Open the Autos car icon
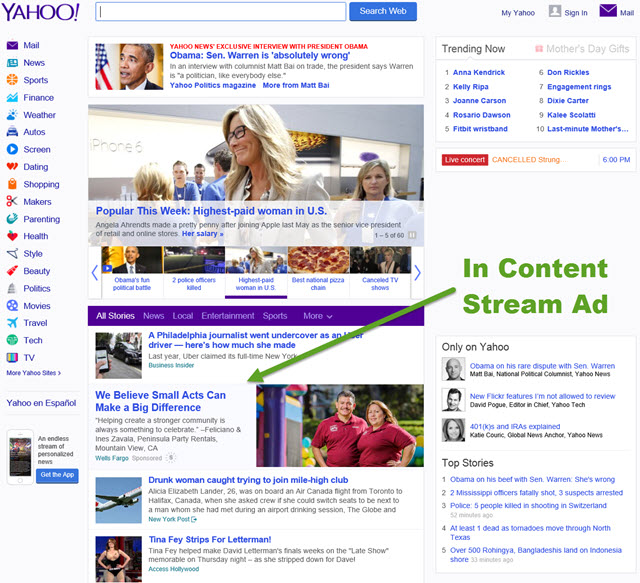The height and width of the screenshot is (583, 640). (x=12, y=132)
